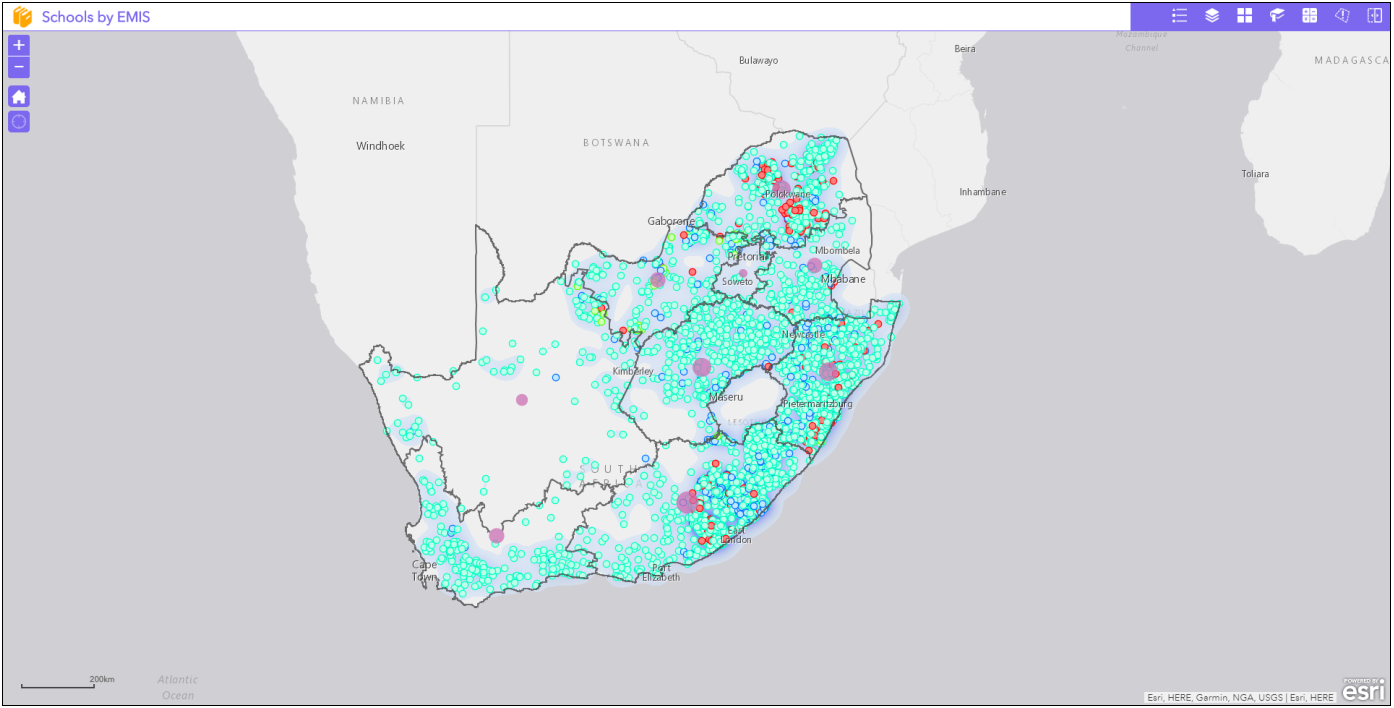Click the Windhoek city label

point(380,146)
